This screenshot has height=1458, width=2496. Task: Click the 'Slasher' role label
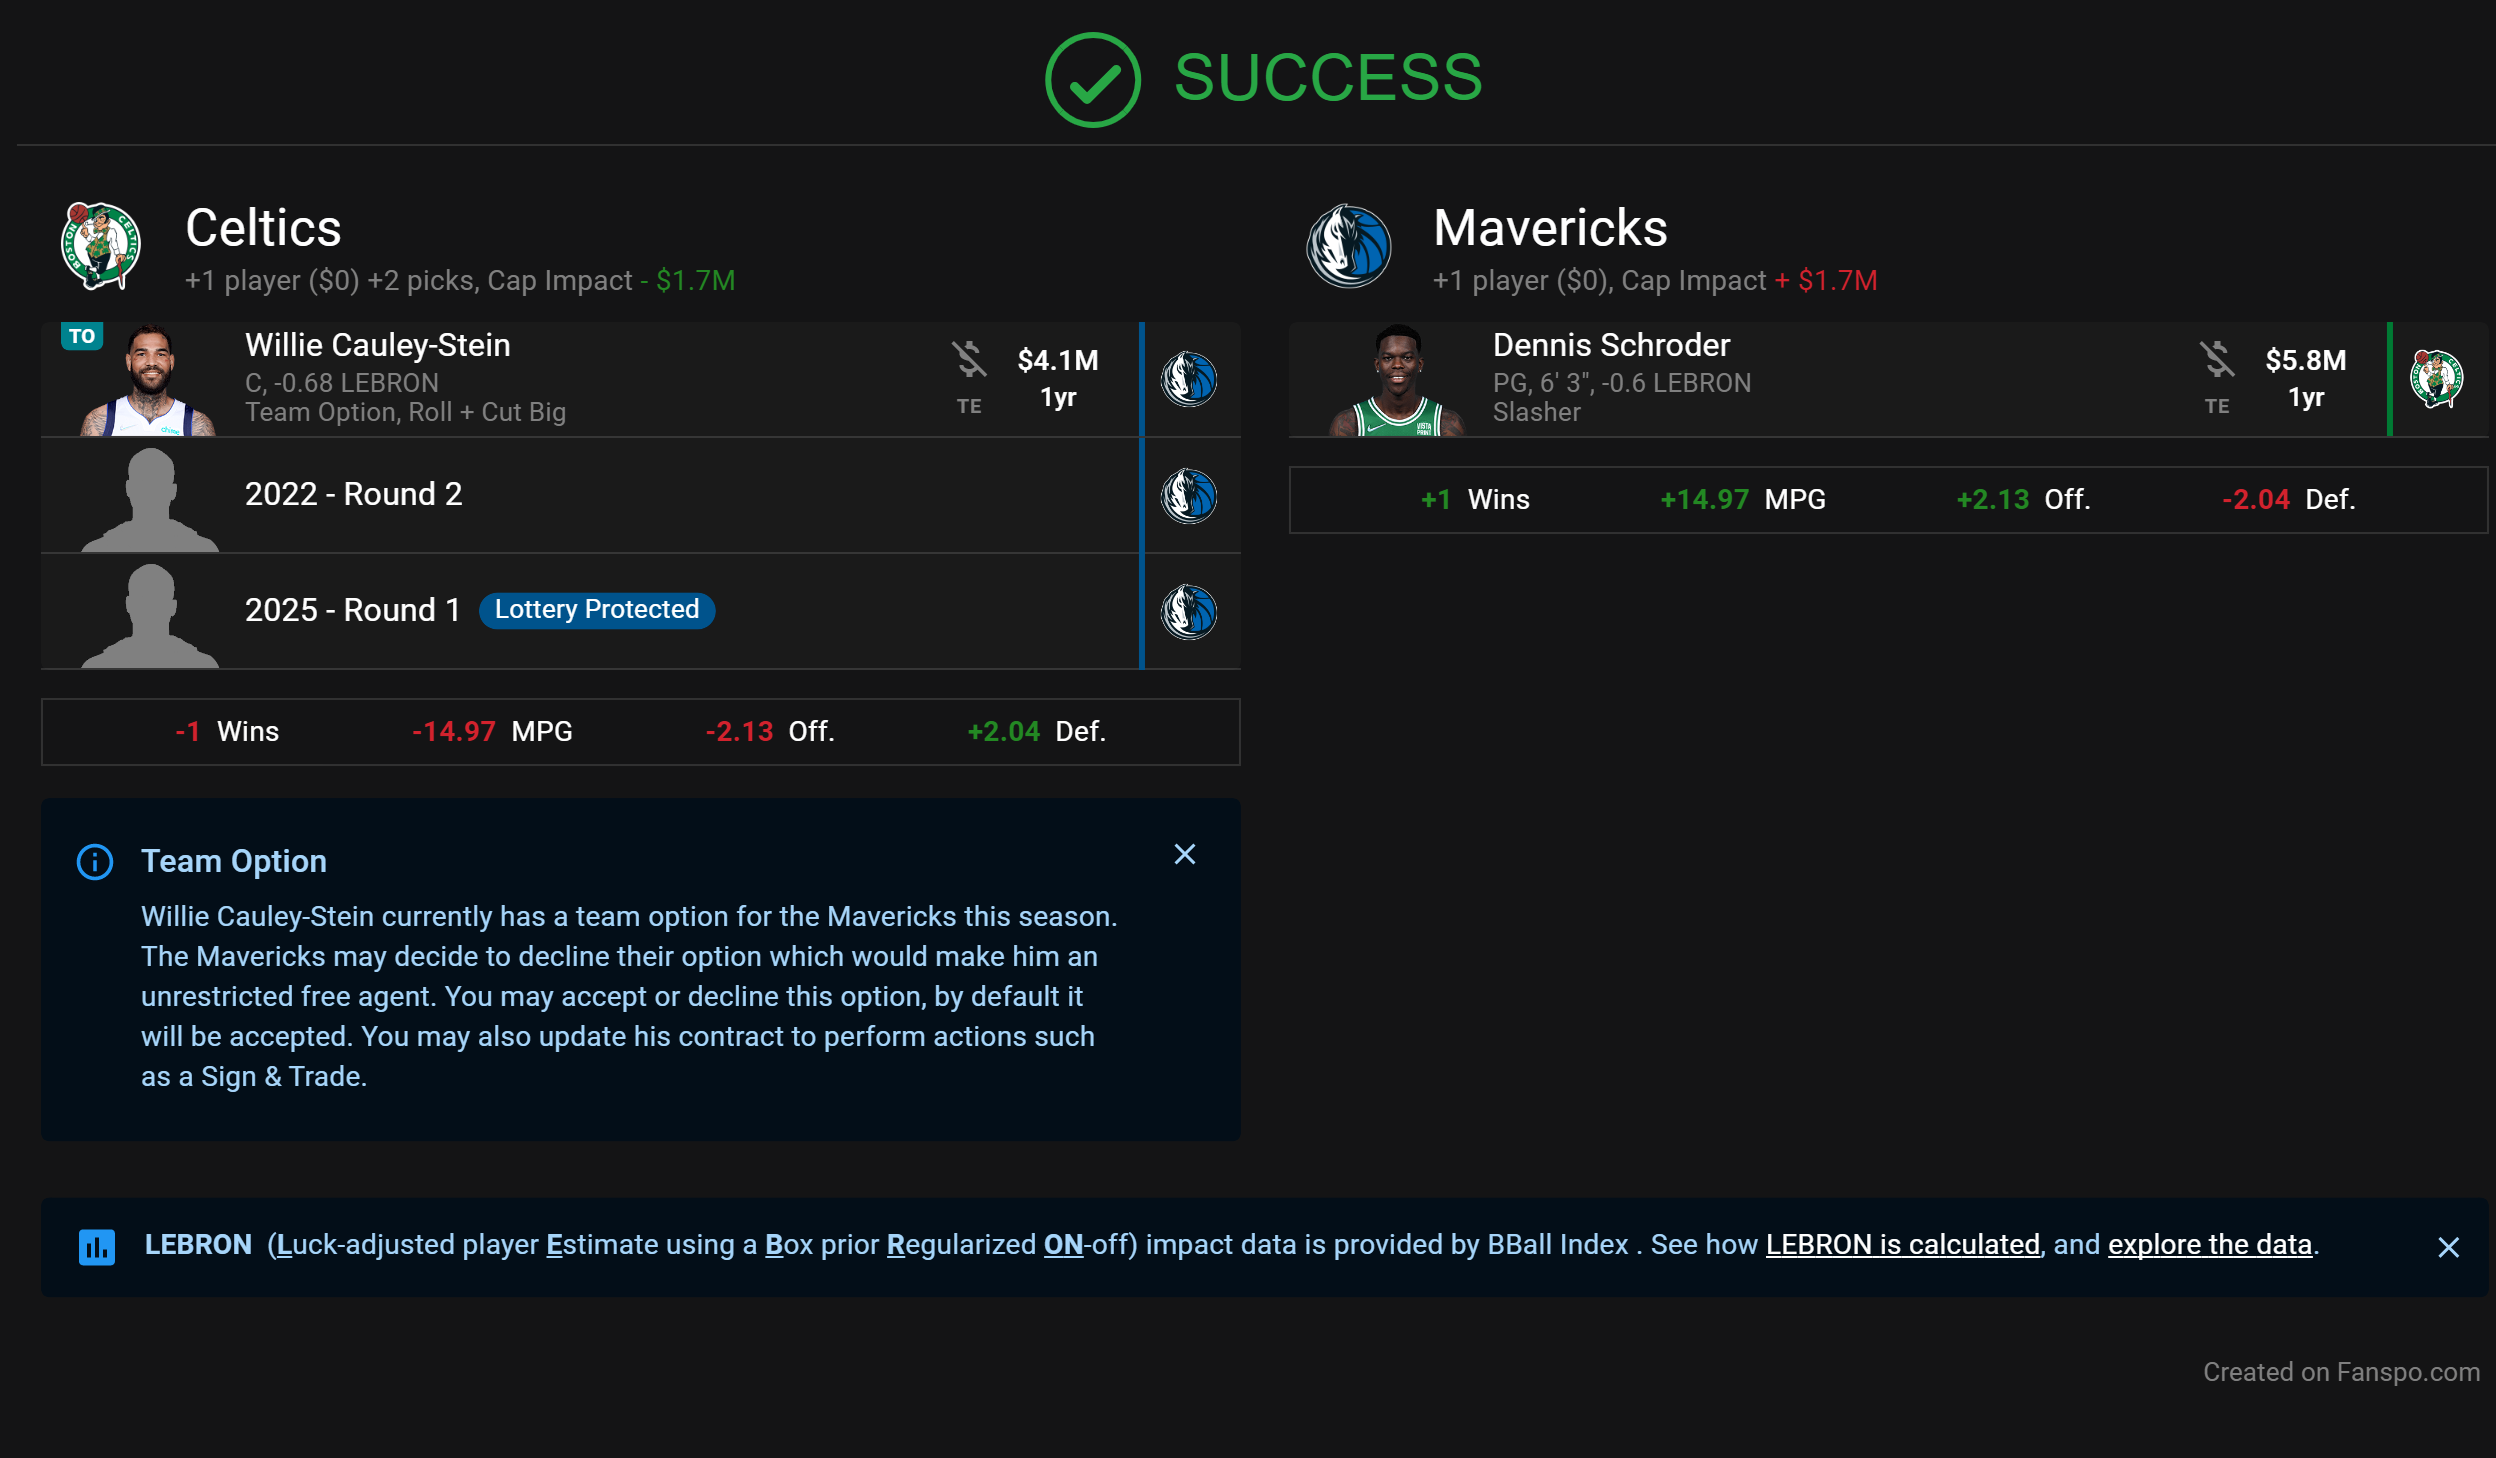[x=1536, y=412]
